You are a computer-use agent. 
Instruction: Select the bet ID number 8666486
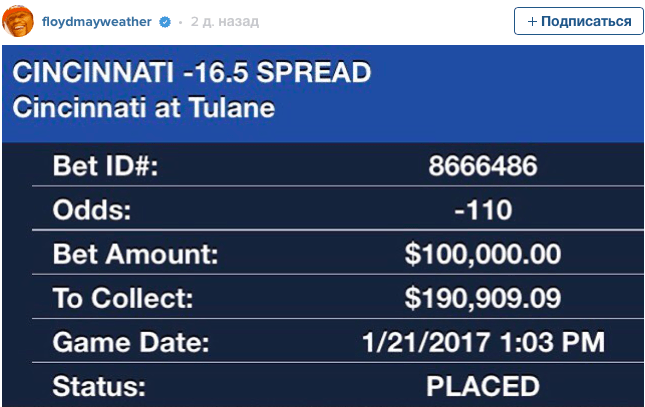pyautogui.click(x=483, y=166)
